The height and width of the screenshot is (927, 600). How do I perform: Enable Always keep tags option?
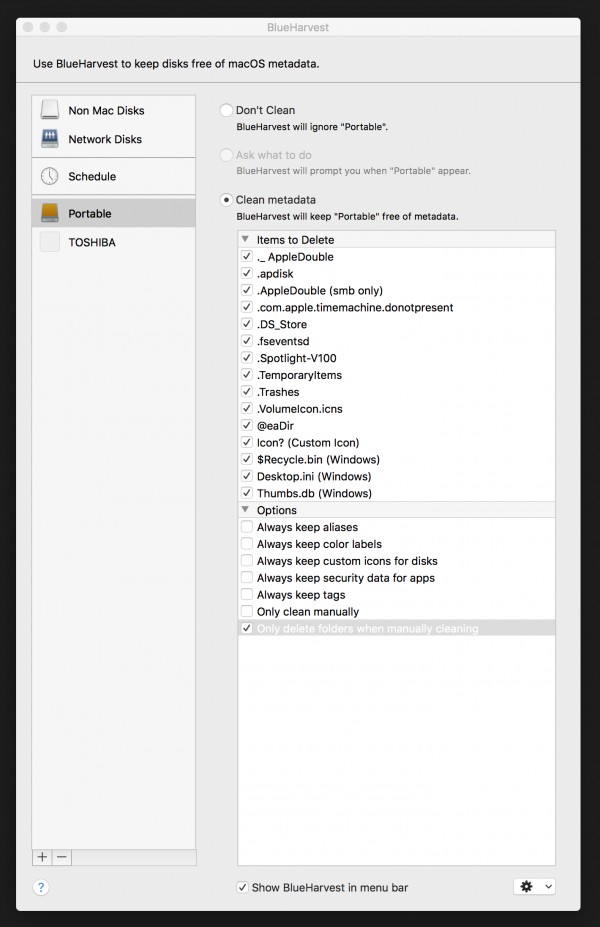click(247, 594)
